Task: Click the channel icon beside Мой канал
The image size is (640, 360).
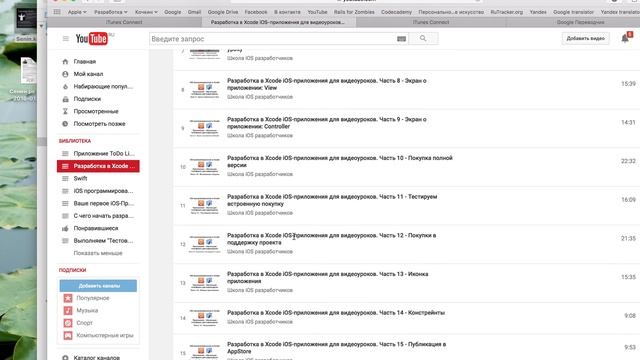Action: coord(65,74)
